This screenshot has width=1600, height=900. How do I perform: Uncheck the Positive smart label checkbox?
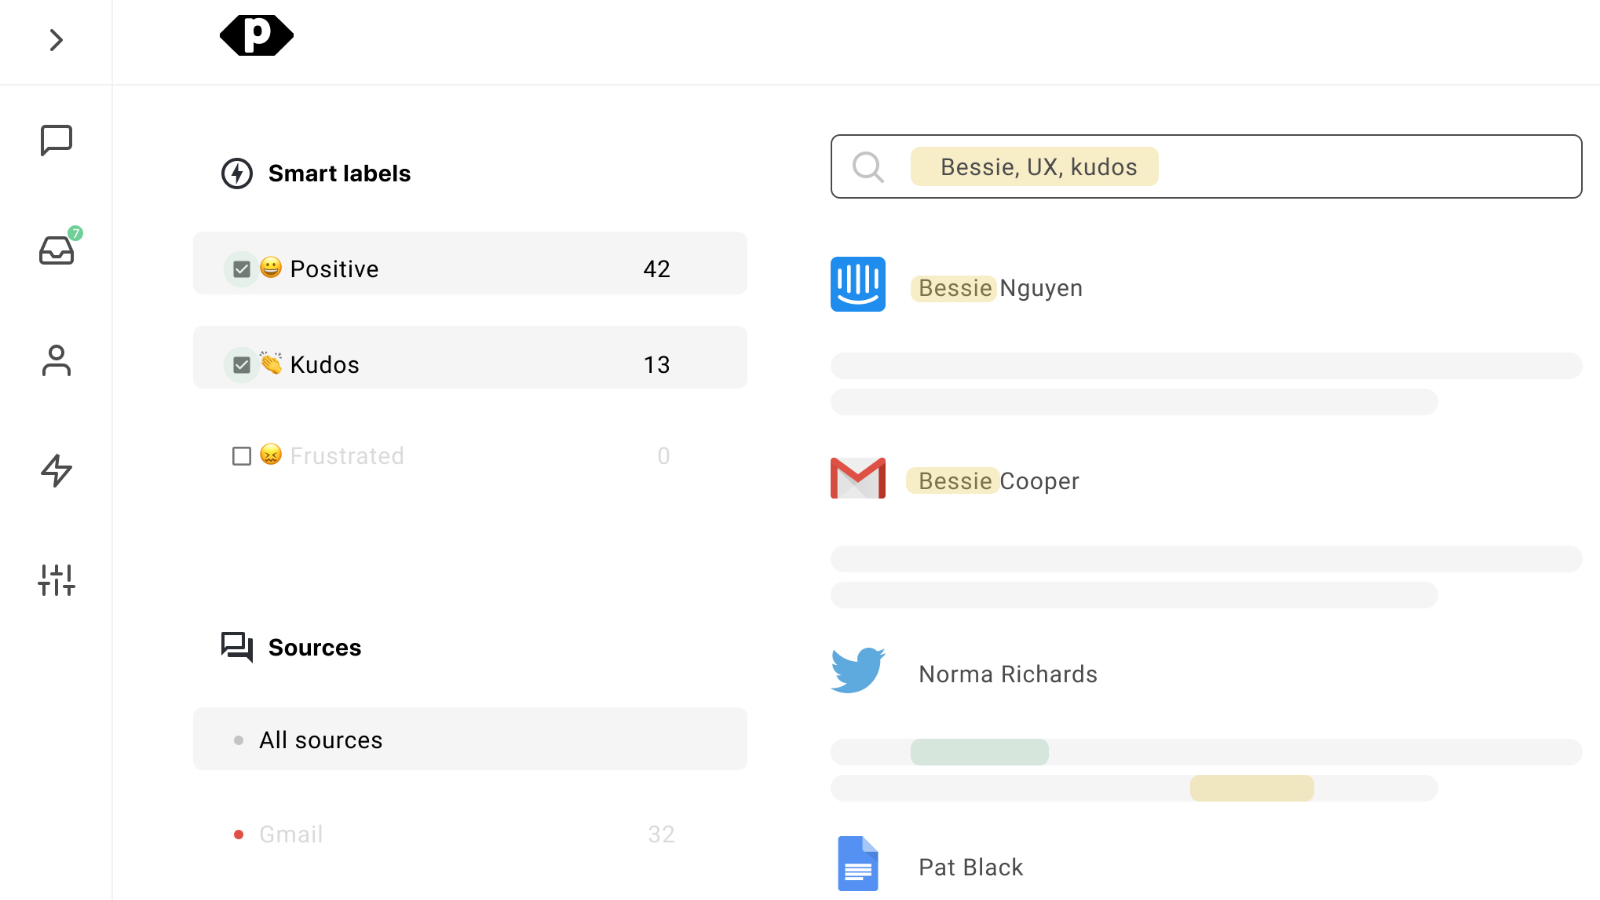pos(242,269)
